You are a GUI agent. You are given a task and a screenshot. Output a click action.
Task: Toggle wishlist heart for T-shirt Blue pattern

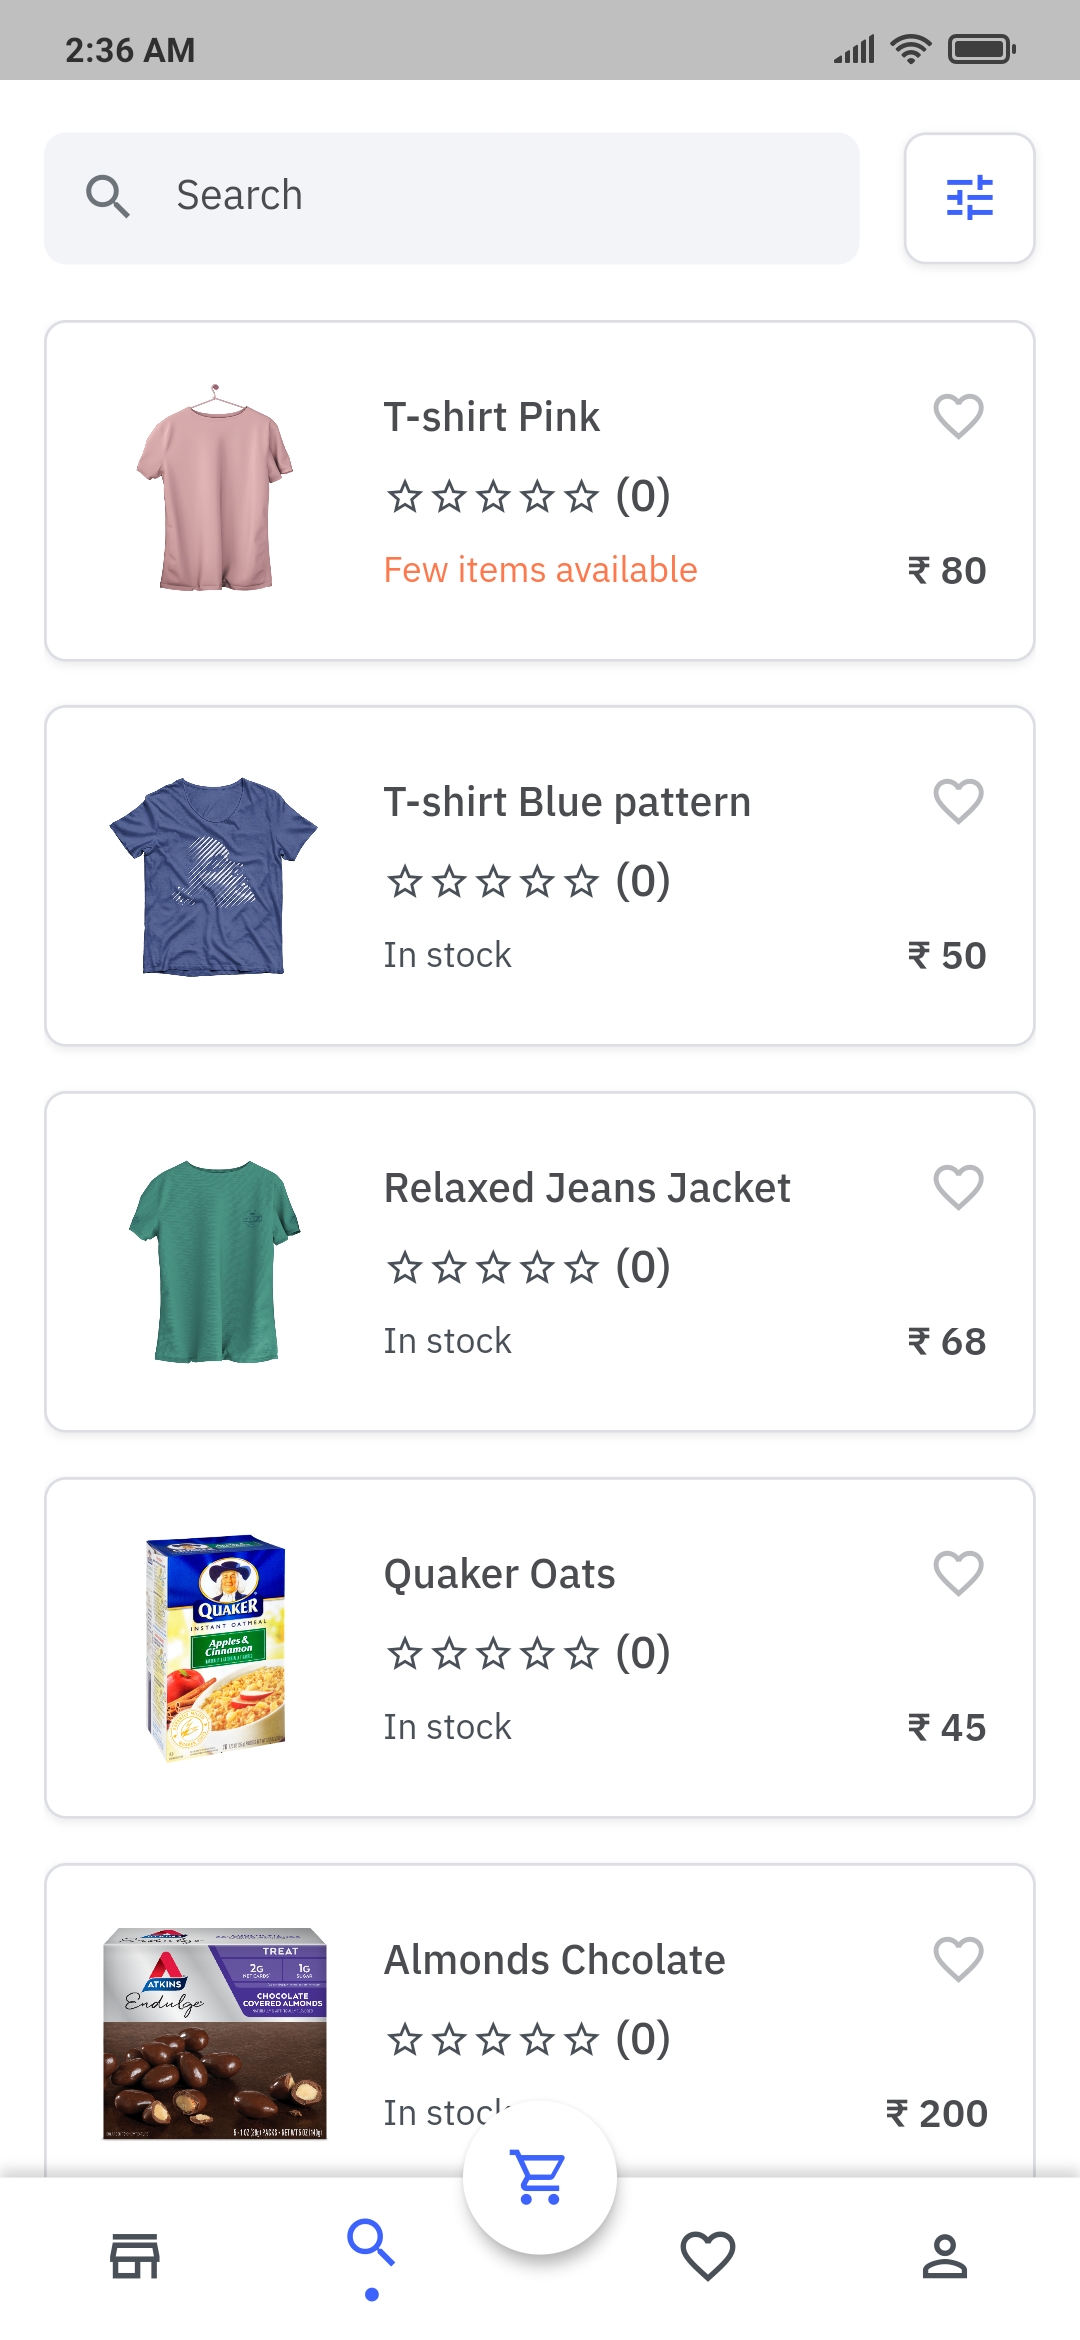tap(958, 801)
